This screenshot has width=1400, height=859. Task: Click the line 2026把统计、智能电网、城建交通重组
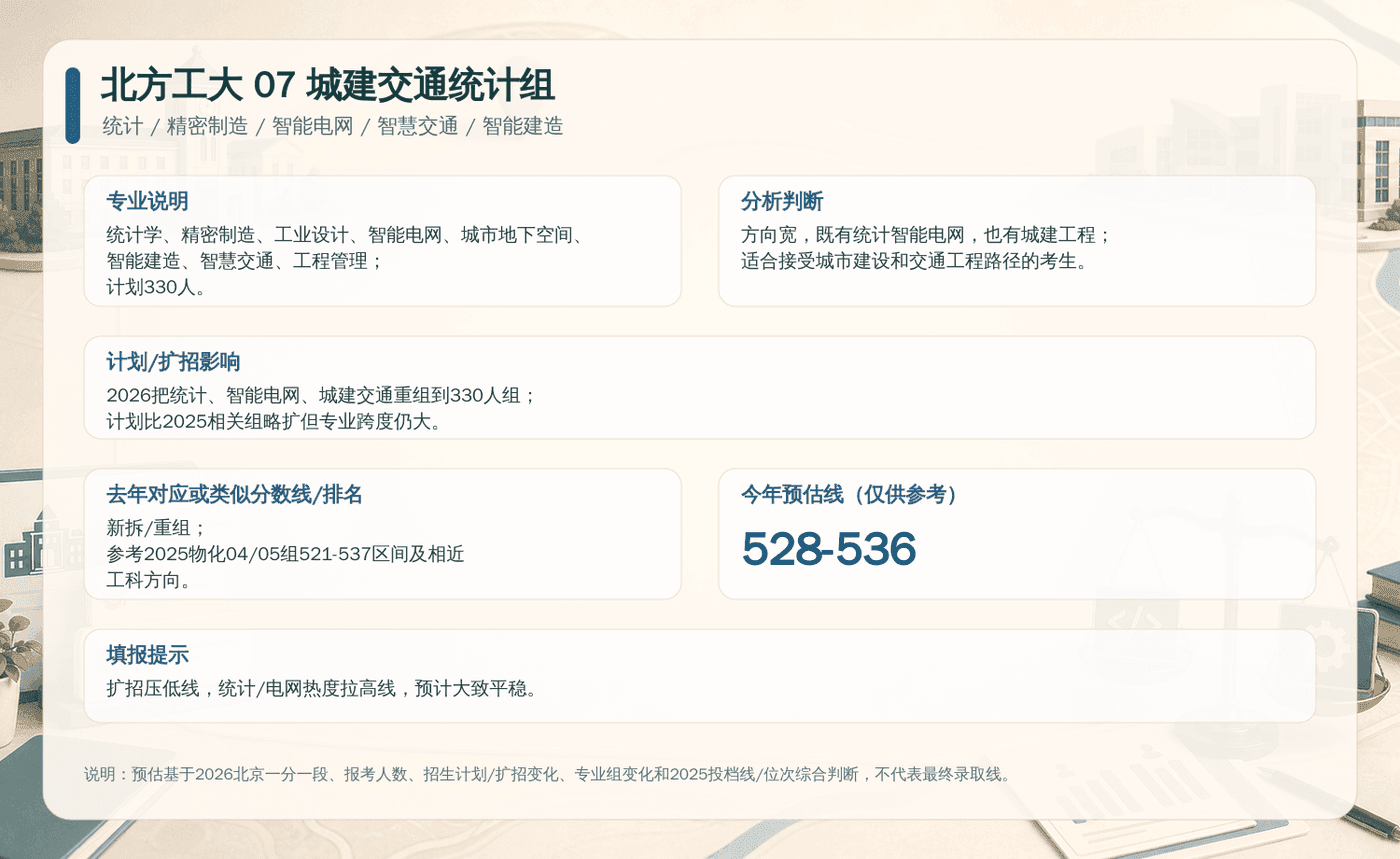pos(322,396)
